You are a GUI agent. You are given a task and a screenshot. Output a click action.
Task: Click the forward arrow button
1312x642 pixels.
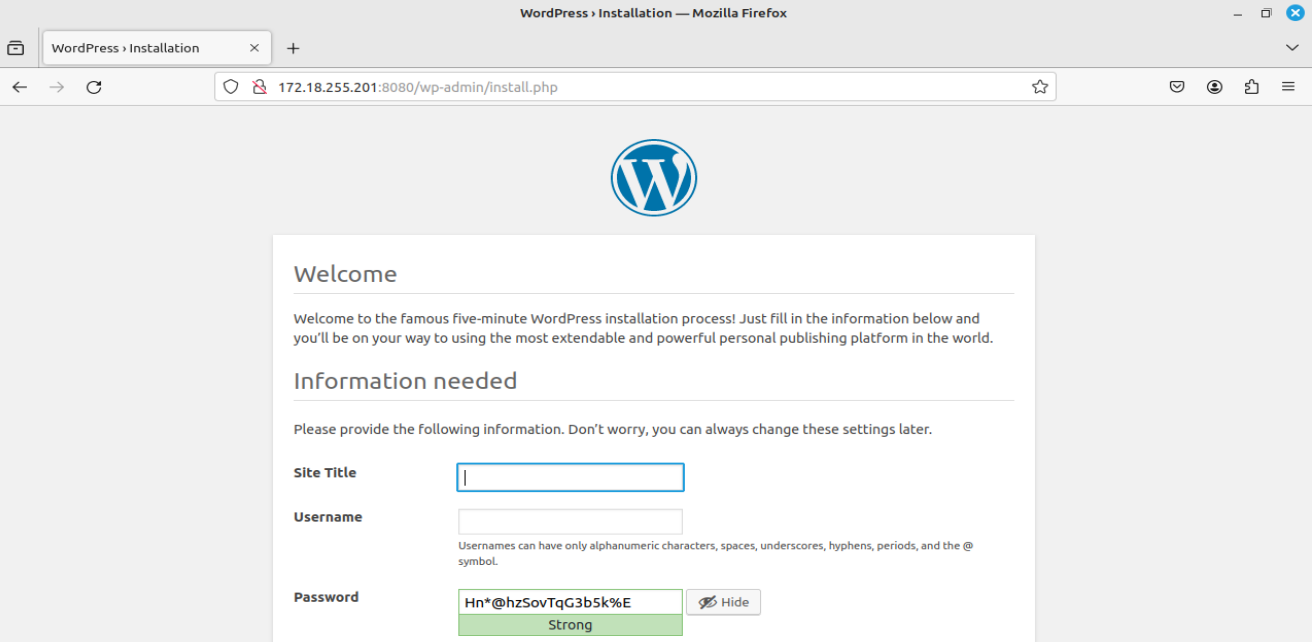(x=57, y=87)
